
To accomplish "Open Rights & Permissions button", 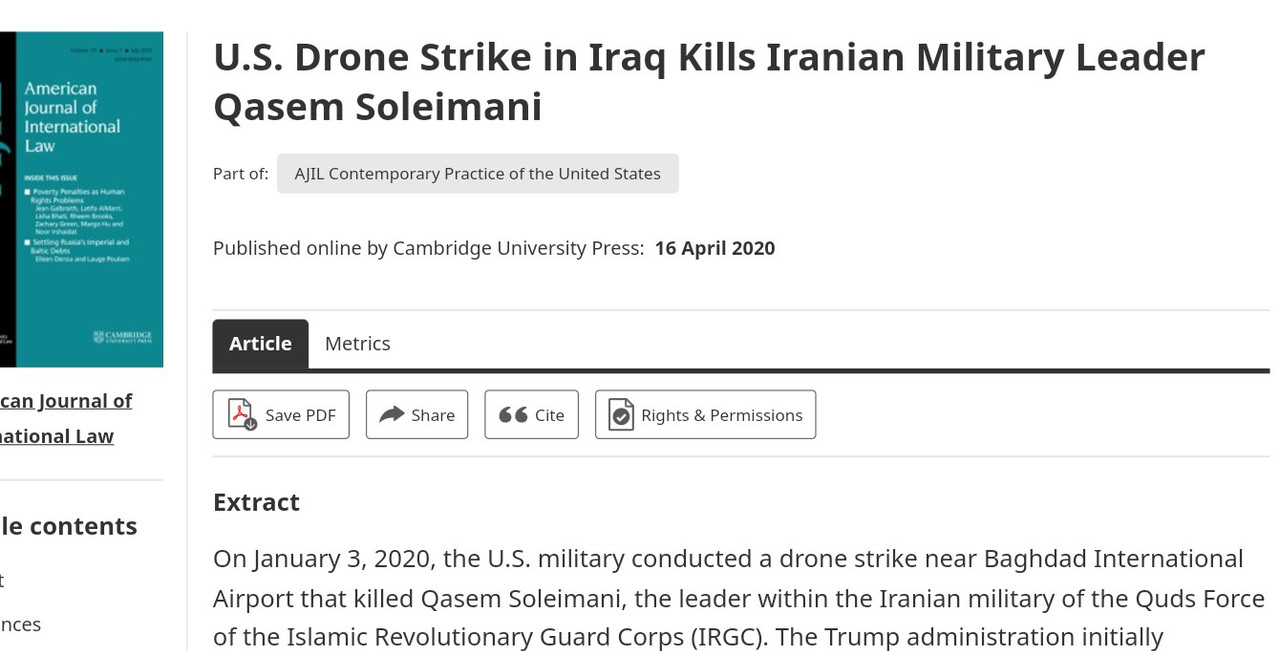I will (705, 414).
